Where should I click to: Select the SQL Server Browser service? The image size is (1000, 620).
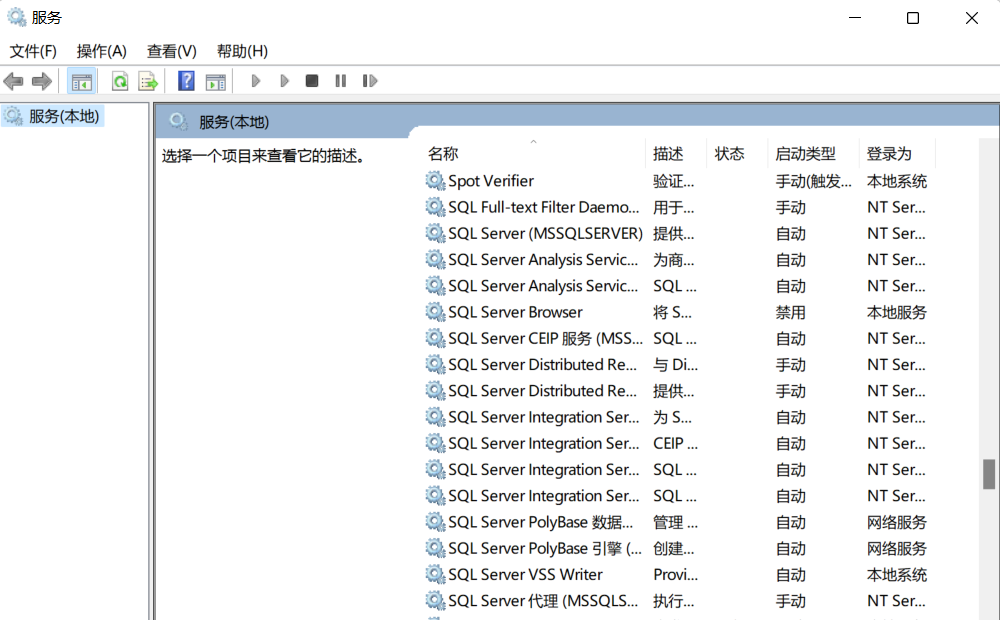coord(515,312)
